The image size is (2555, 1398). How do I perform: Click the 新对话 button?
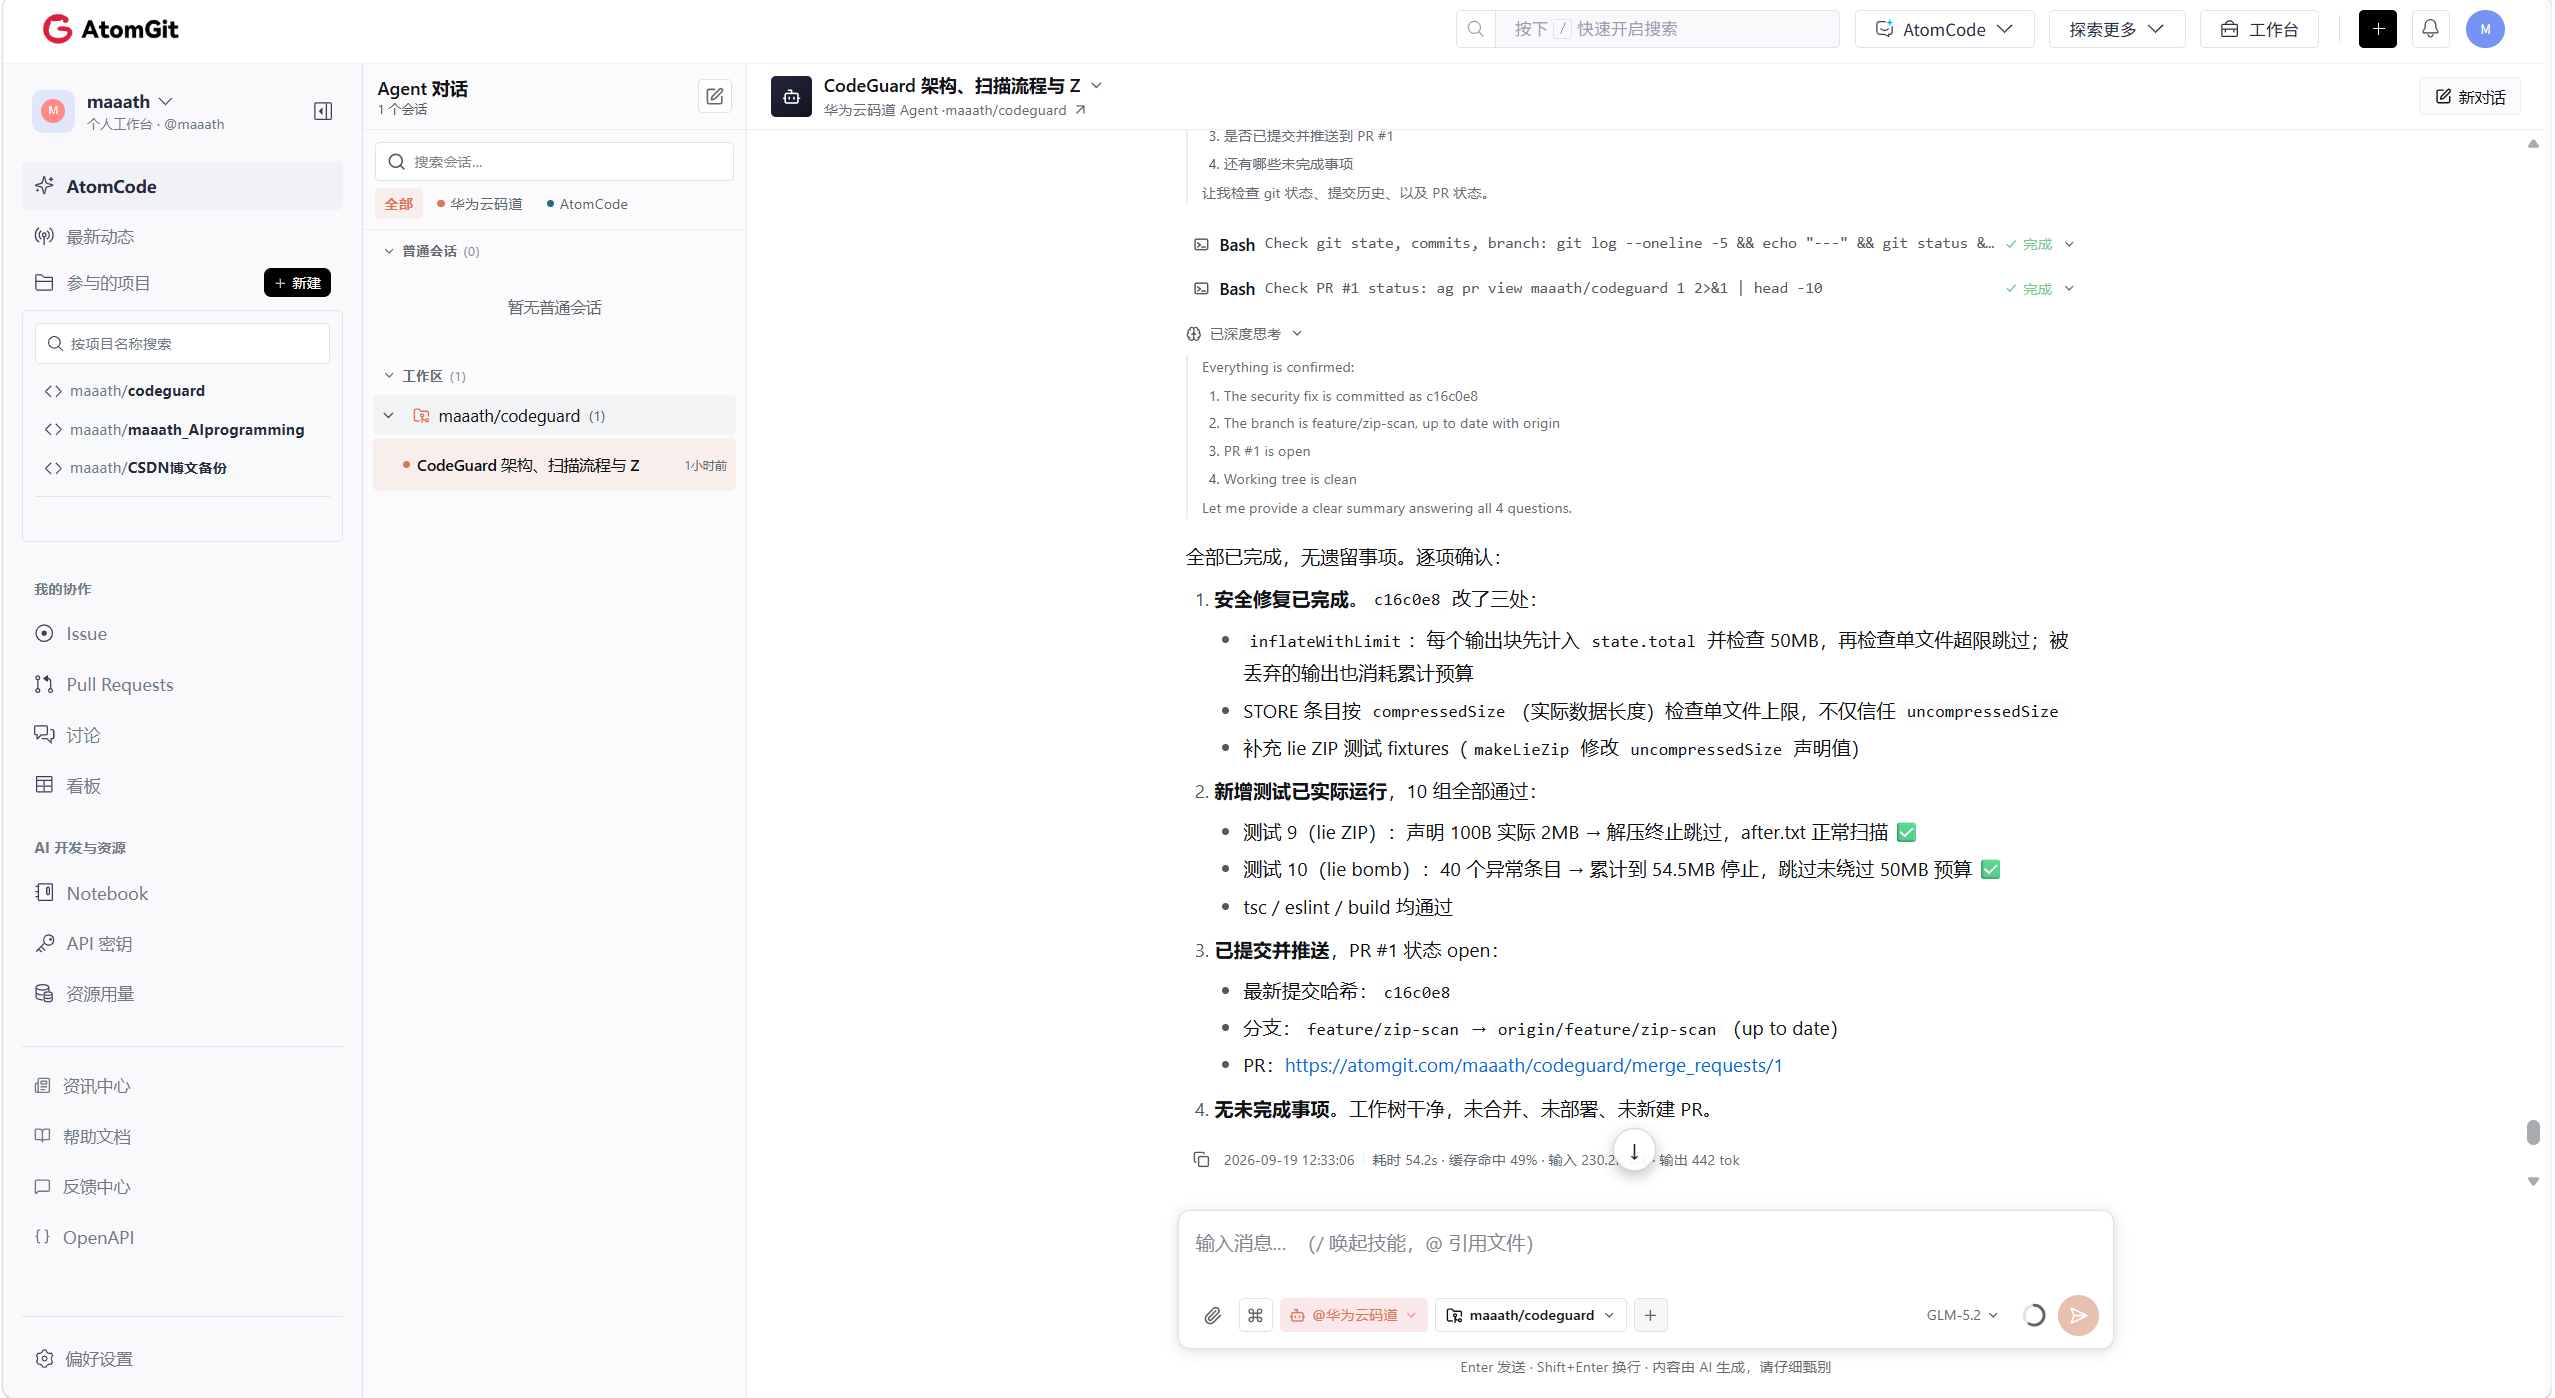point(2470,97)
